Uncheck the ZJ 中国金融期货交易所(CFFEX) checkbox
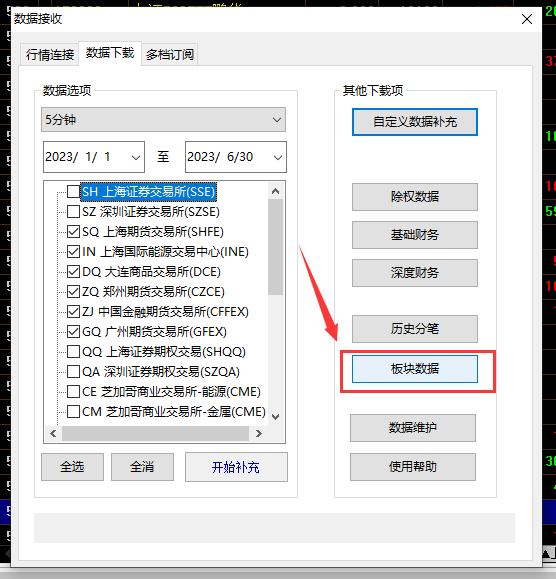 [73, 311]
